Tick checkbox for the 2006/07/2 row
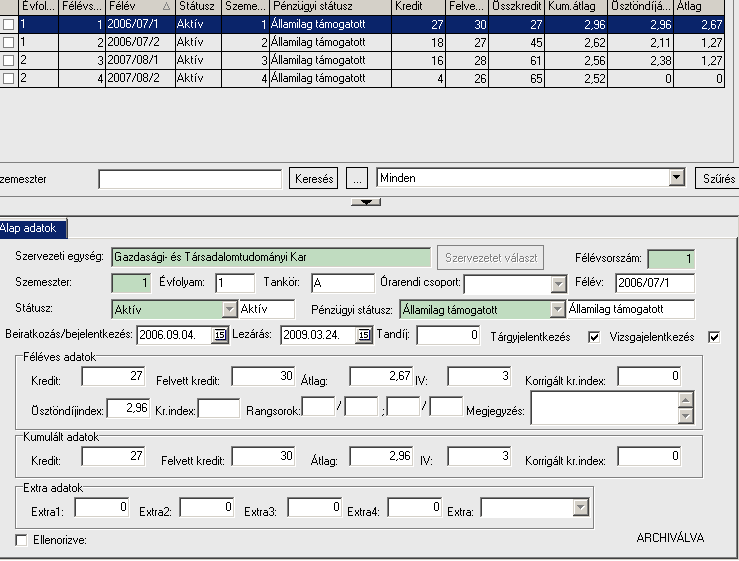 8,42
